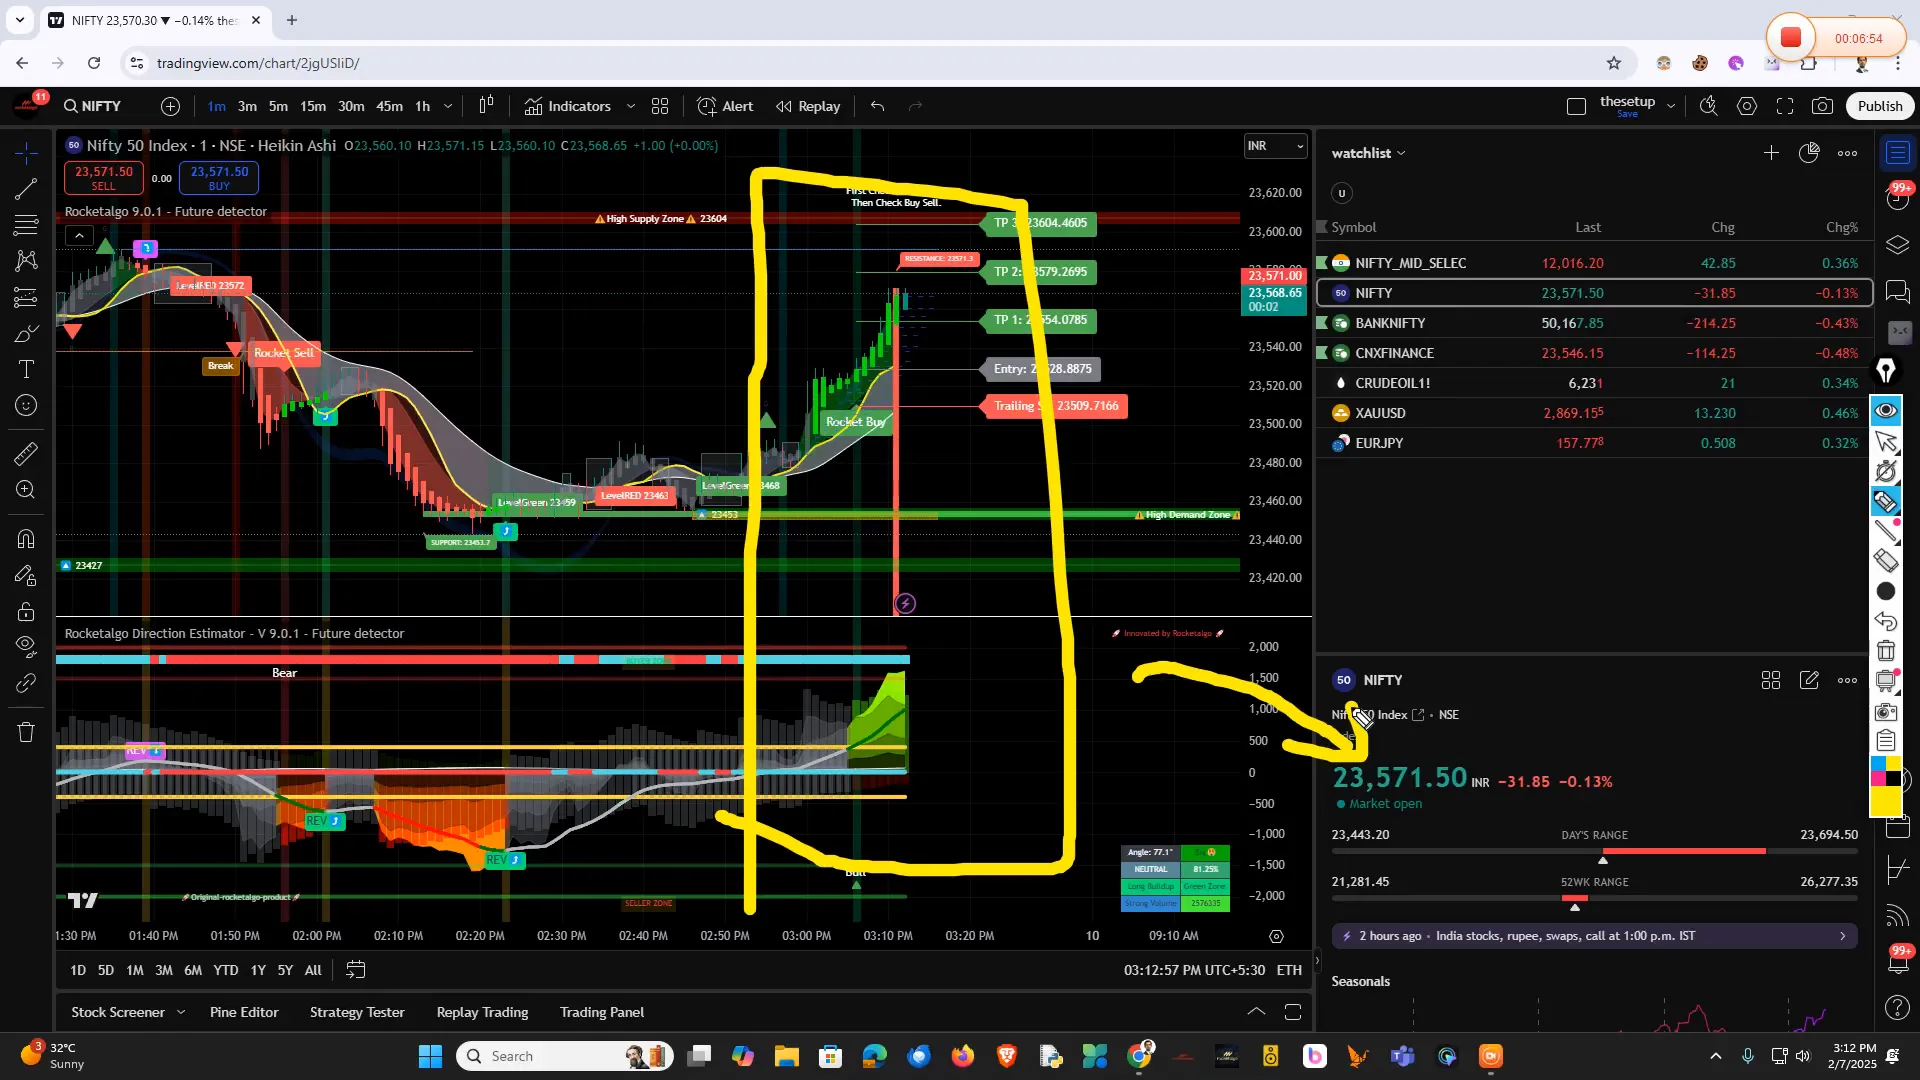Screen dimensions: 1920x1080
Task: Toggle the annotation overlay eye icon
Action: 1887,409
